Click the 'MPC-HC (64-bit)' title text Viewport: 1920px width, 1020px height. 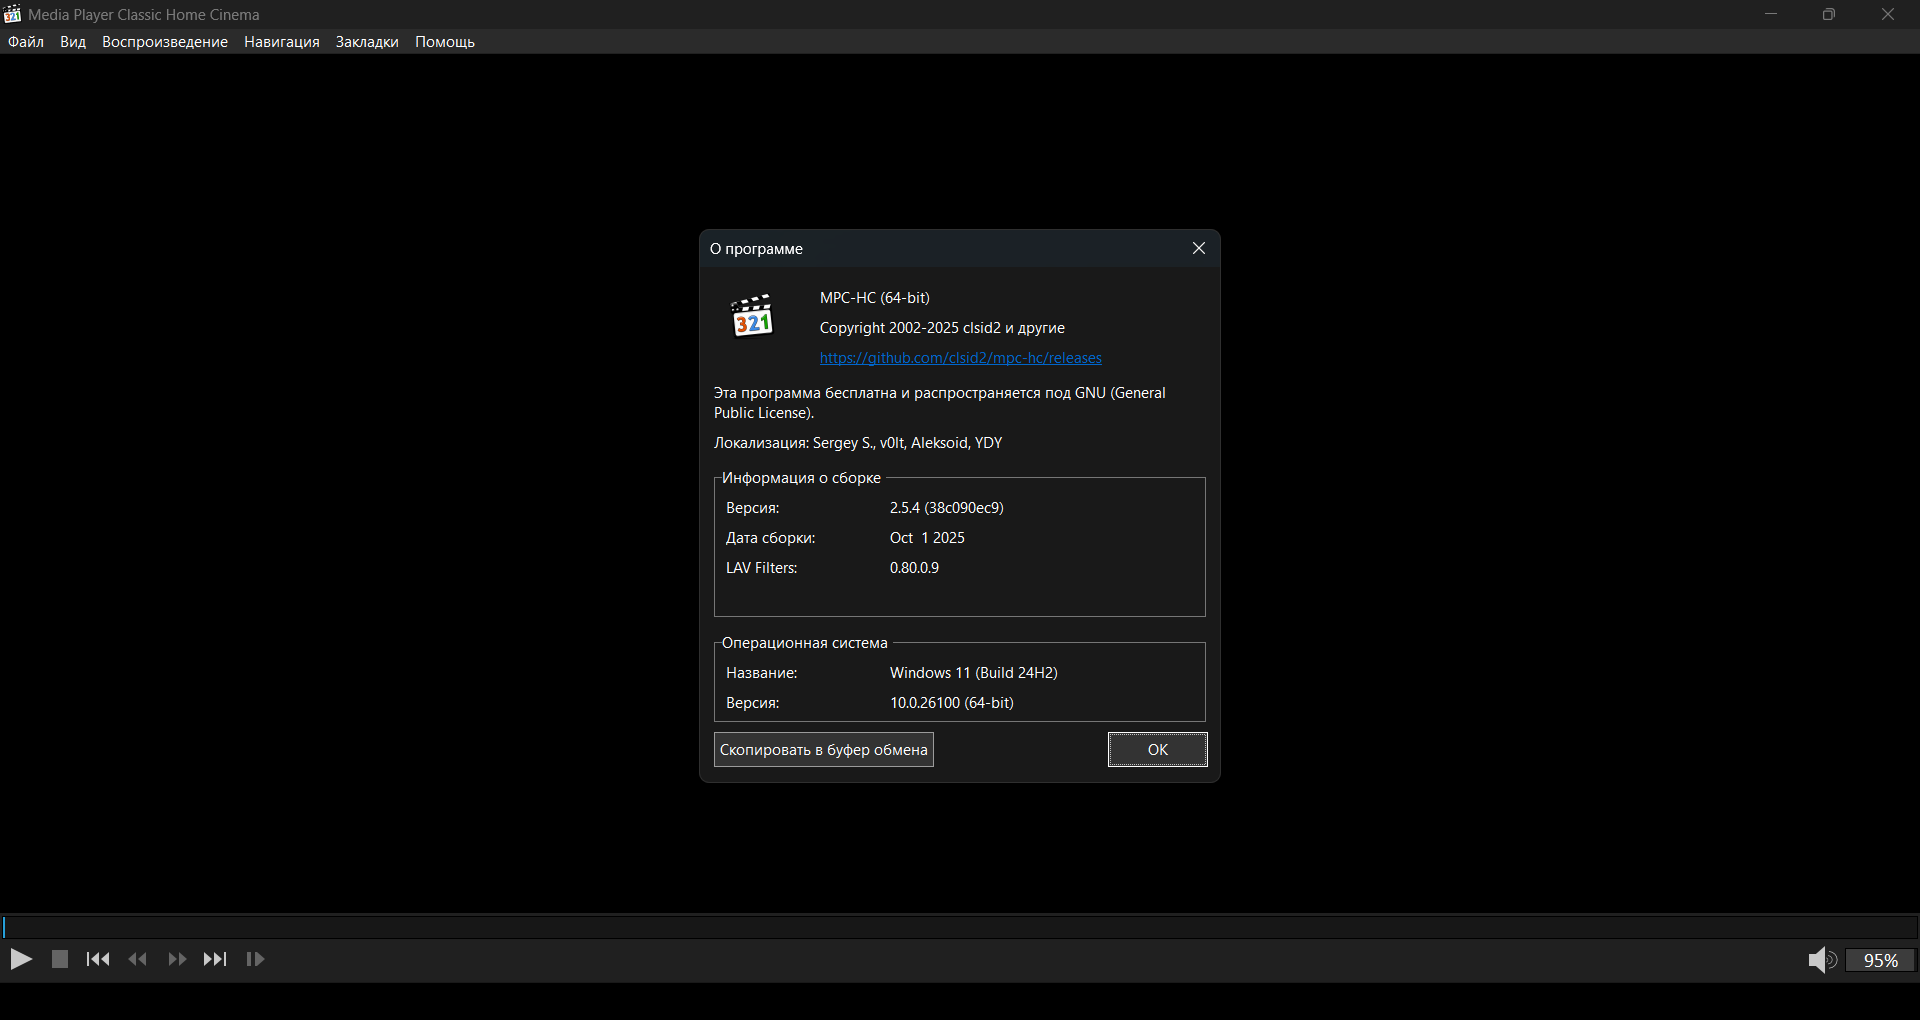click(x=875, y=298)
